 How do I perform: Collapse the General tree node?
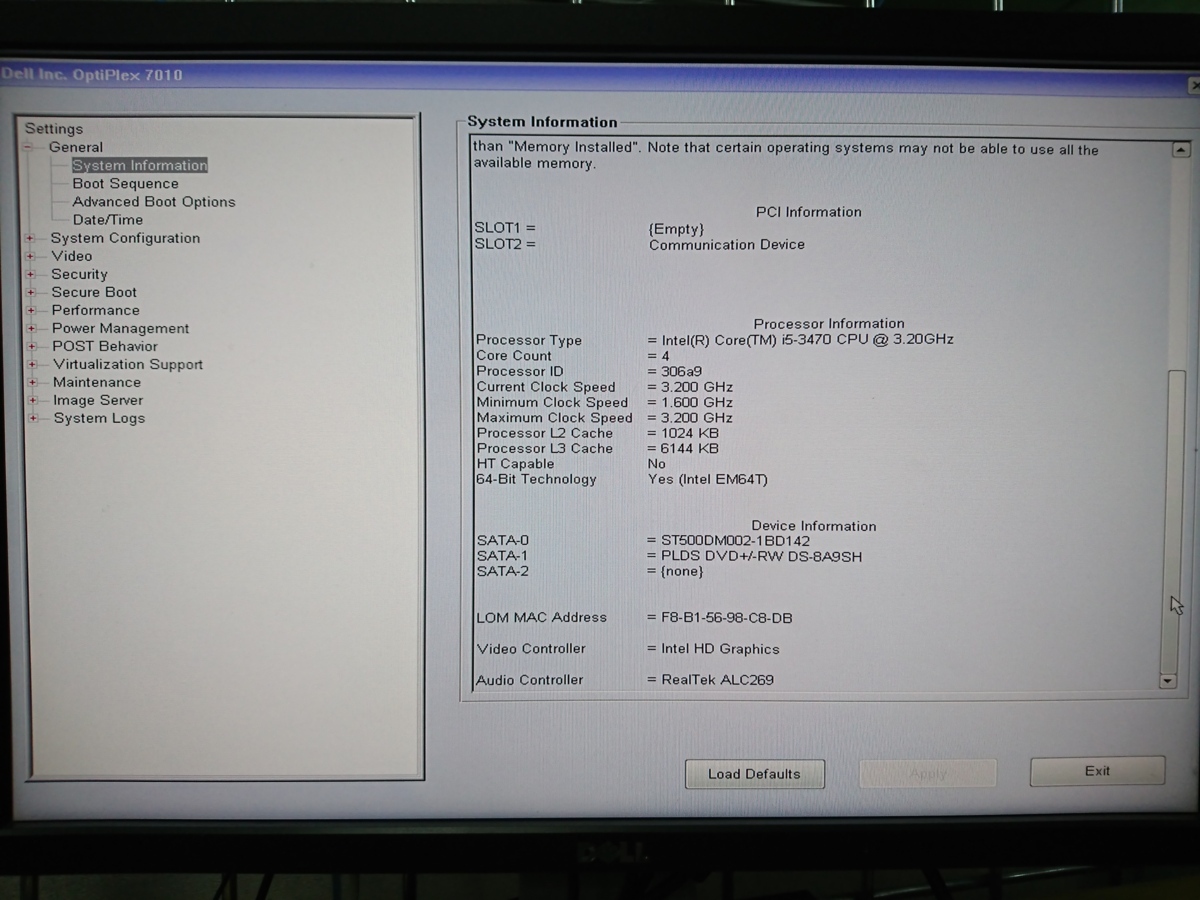(x=28, y=147)
